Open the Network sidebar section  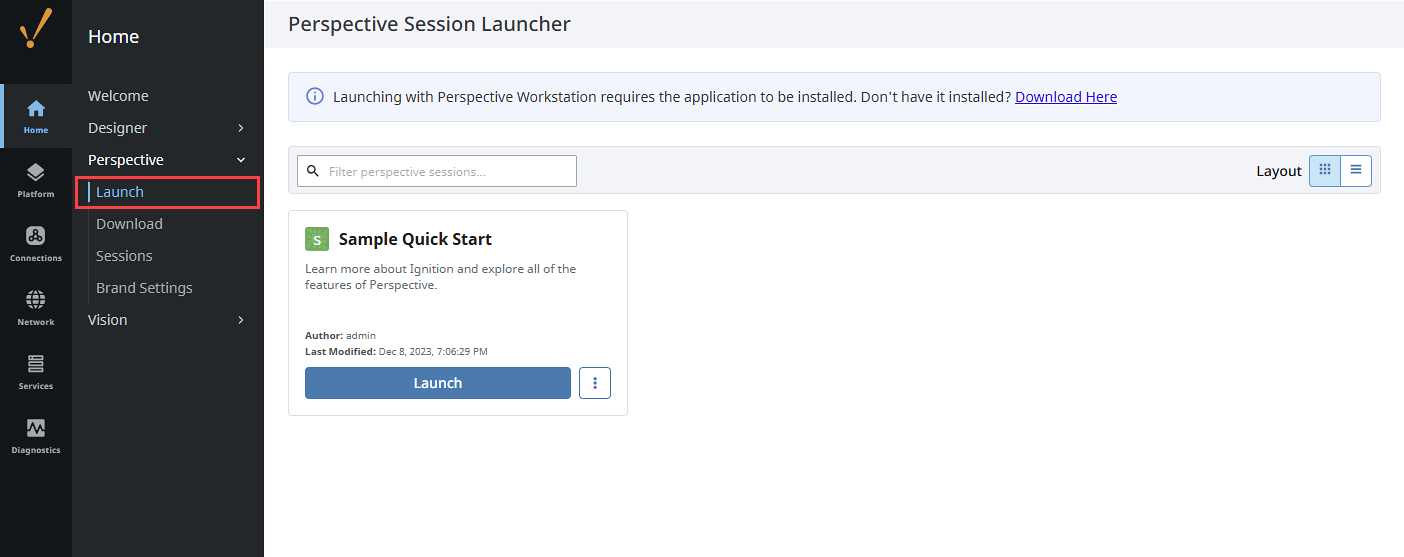[36, 308]
